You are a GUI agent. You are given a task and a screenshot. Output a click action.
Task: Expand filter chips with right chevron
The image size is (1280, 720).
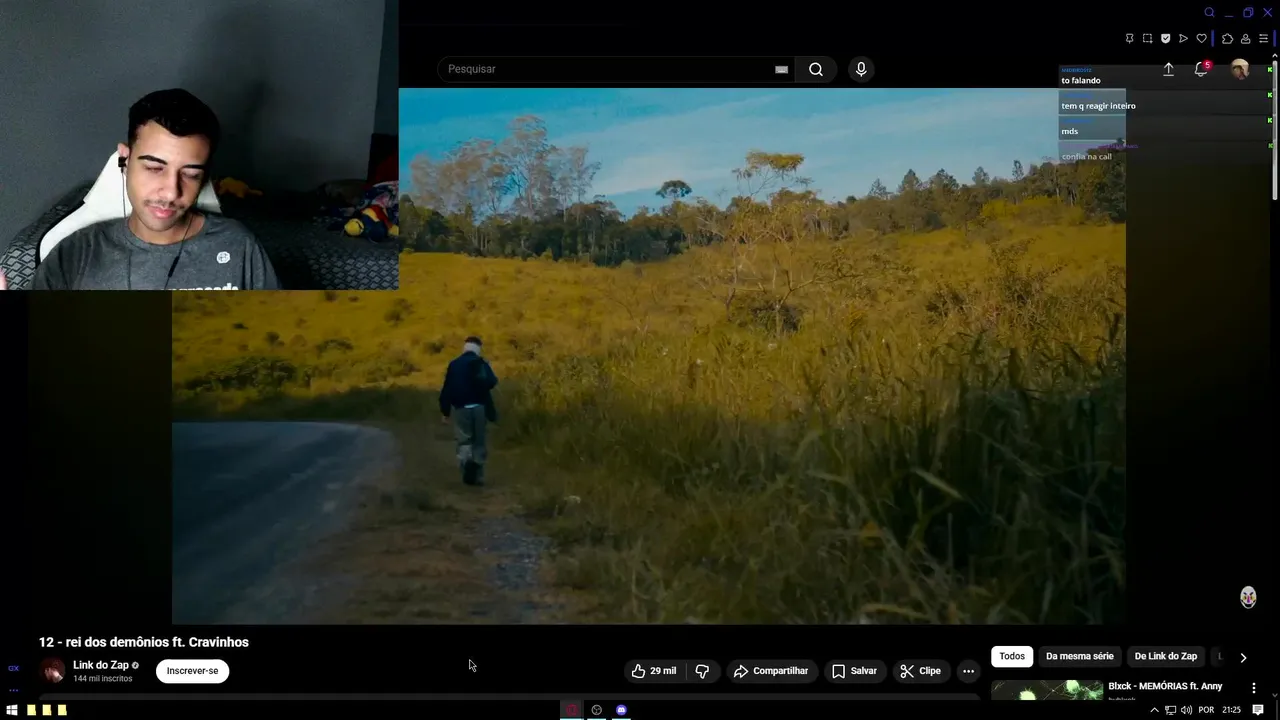click(x=1243, y=657)
